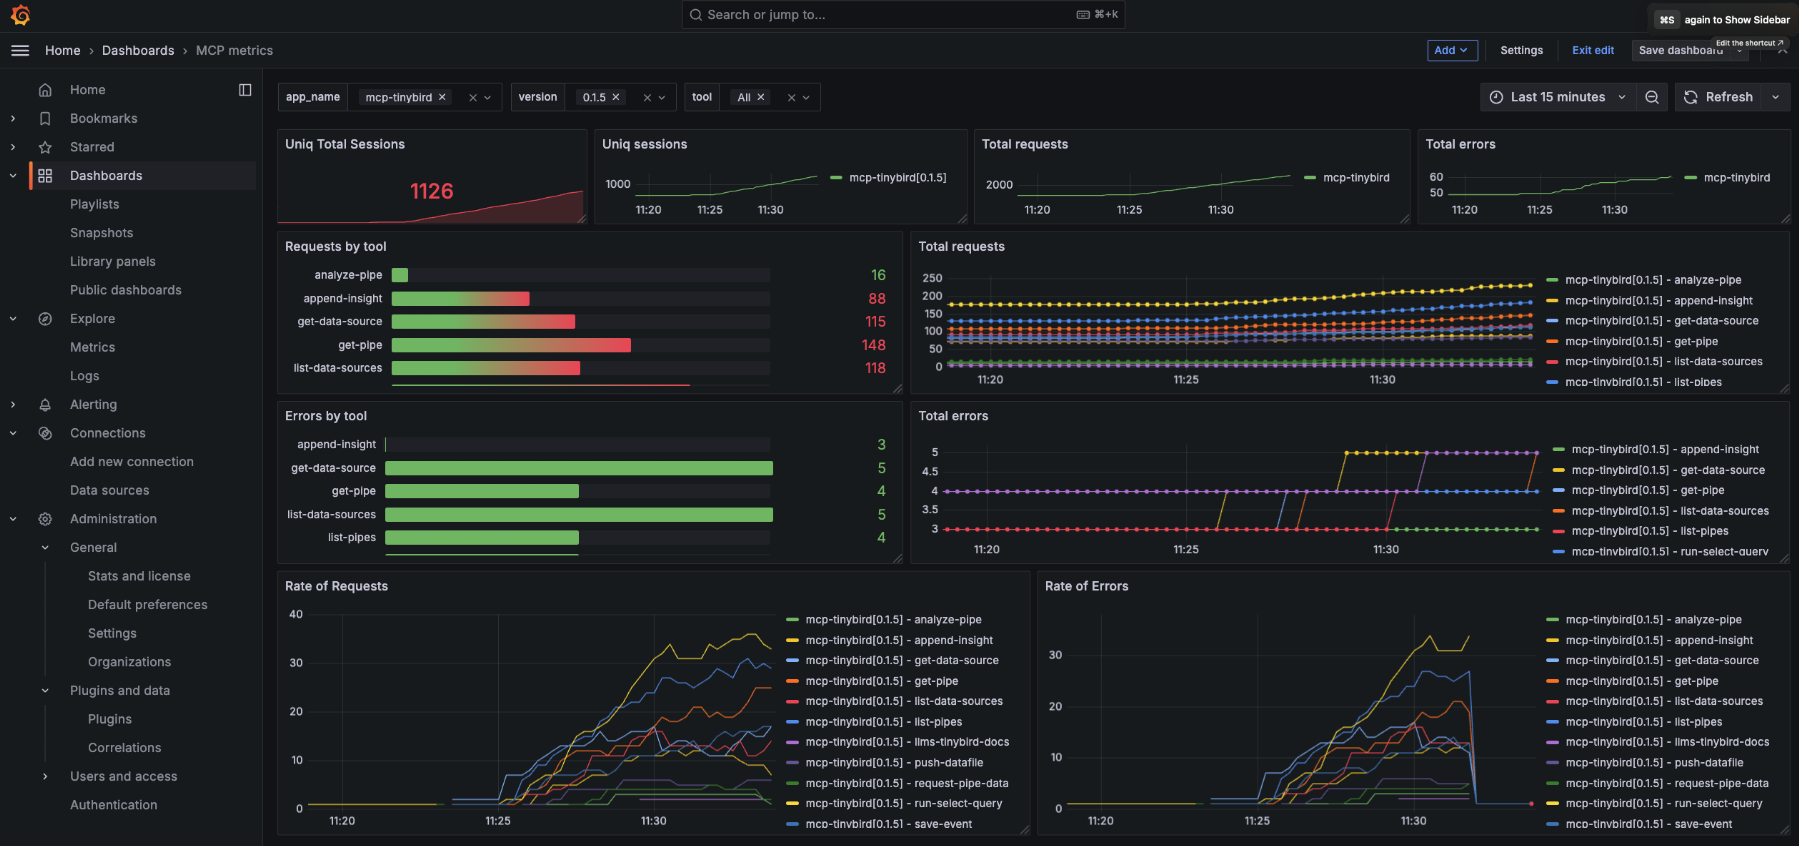Screen dimensions: 1799x846
Task: Toggle get-data-source series in Total requests legend
Action: 1661,321
